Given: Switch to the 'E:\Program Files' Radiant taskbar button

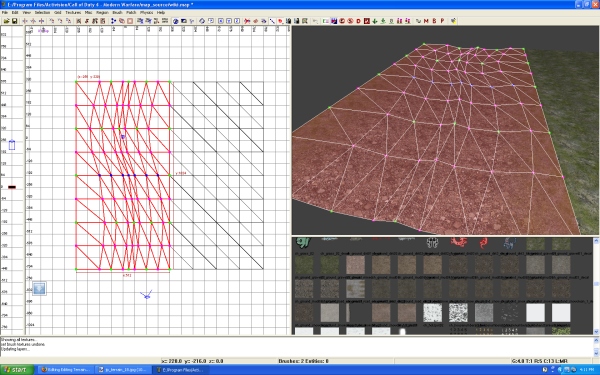Looking at the screenshot, I should [x=181, y=370].
